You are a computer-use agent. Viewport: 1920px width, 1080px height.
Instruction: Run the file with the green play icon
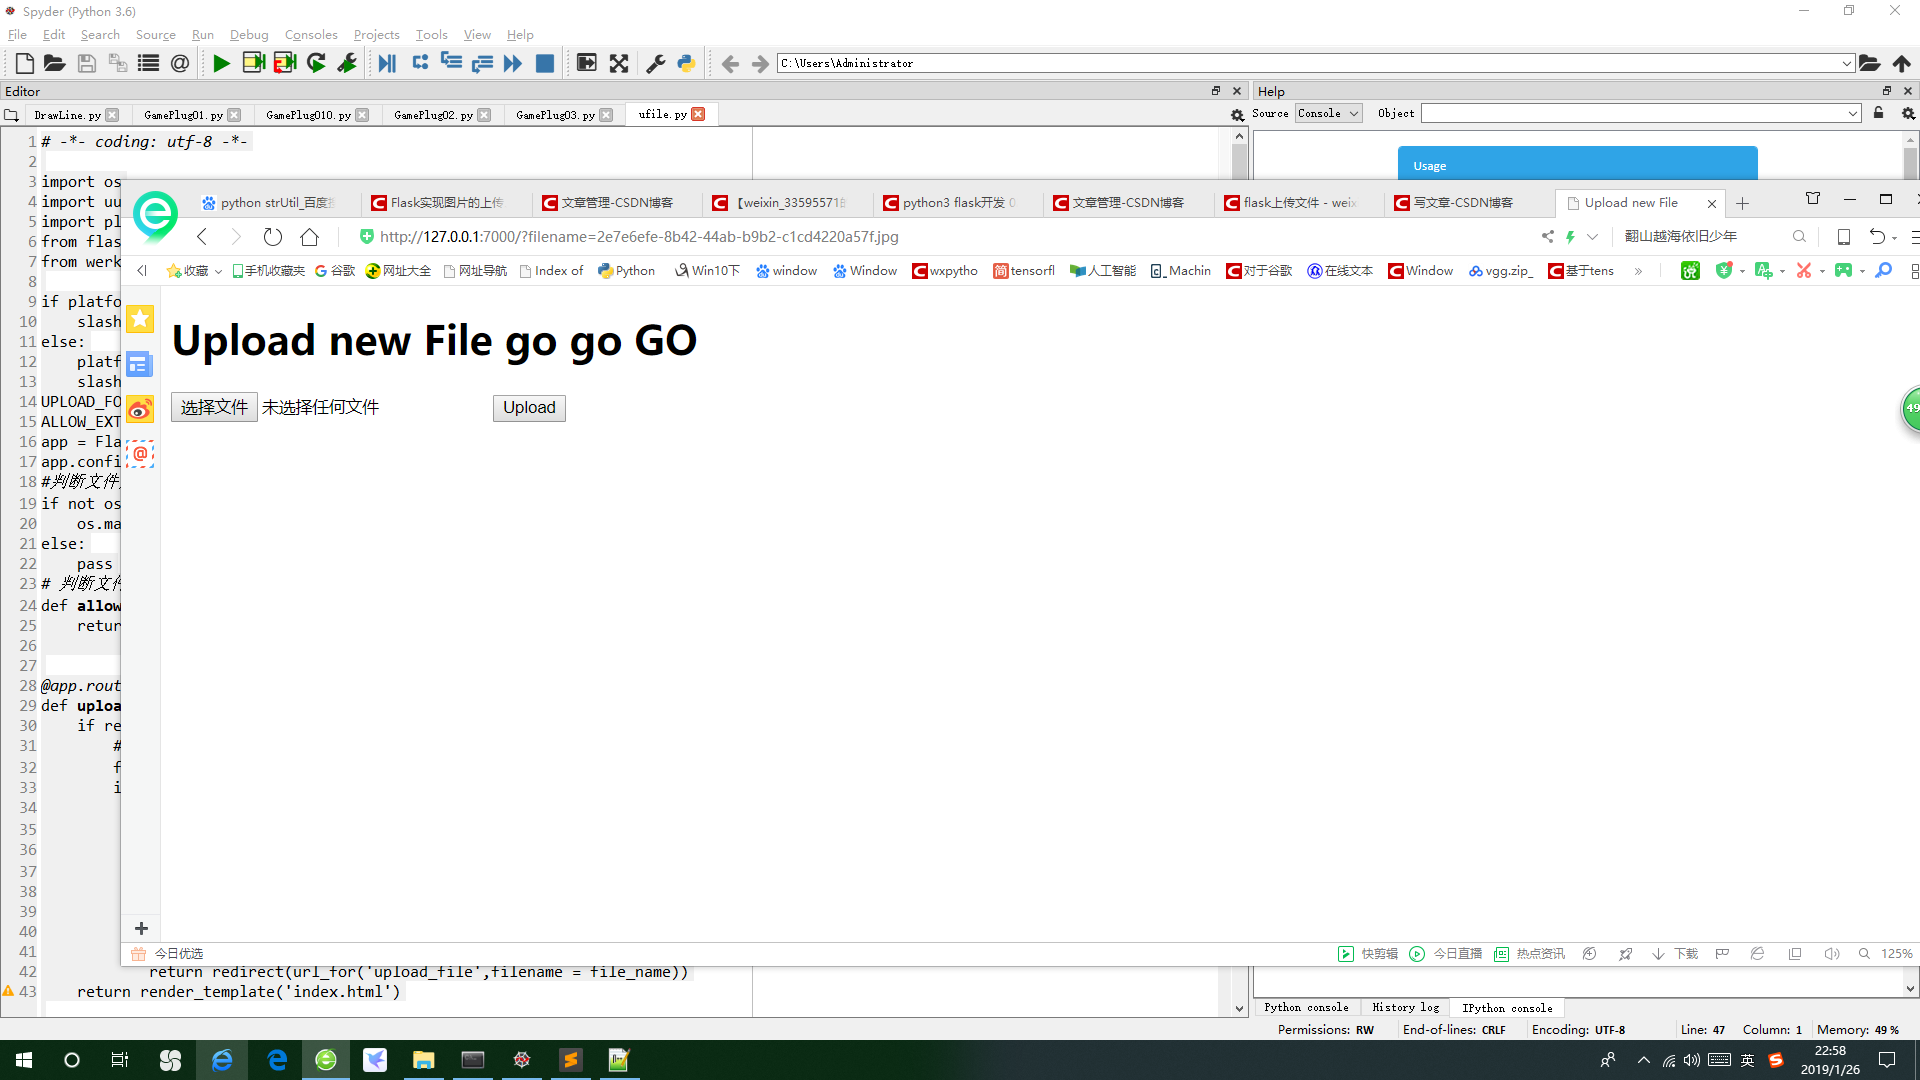(x=221, y=63)
